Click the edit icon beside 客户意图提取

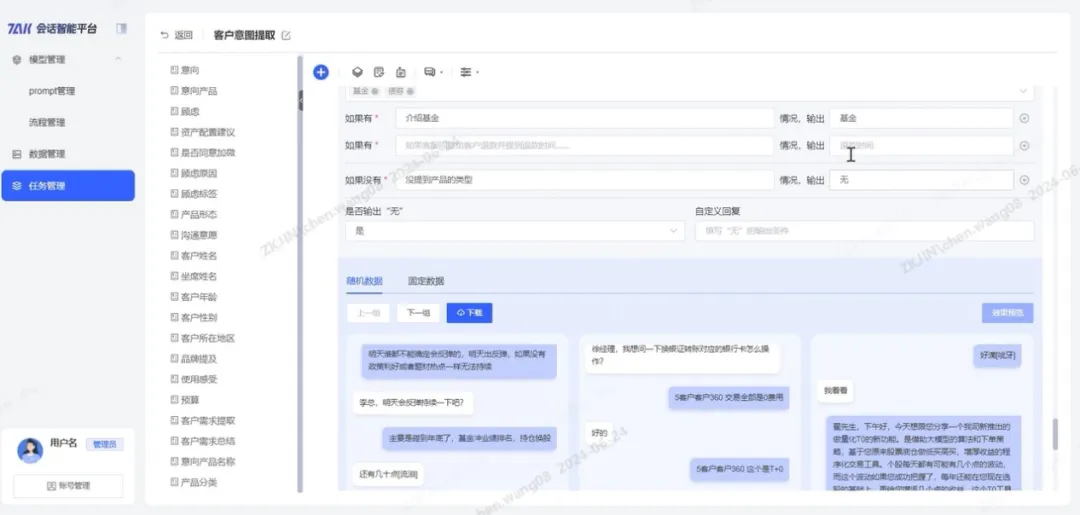click(286, 35)
